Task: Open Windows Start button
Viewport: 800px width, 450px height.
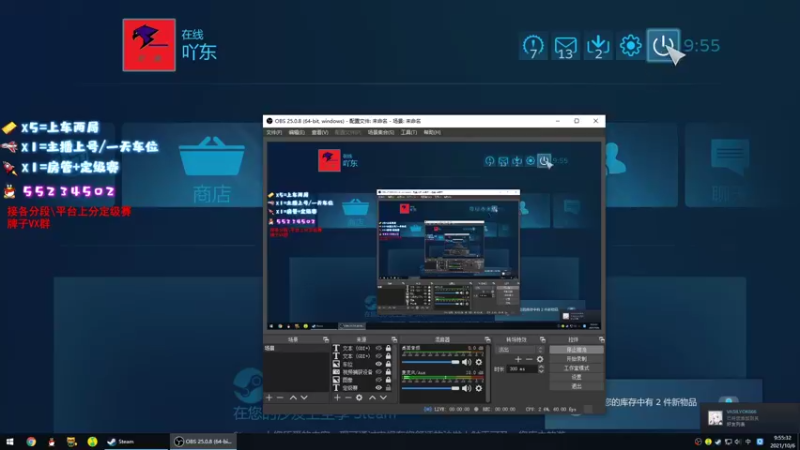Action: 10,442
